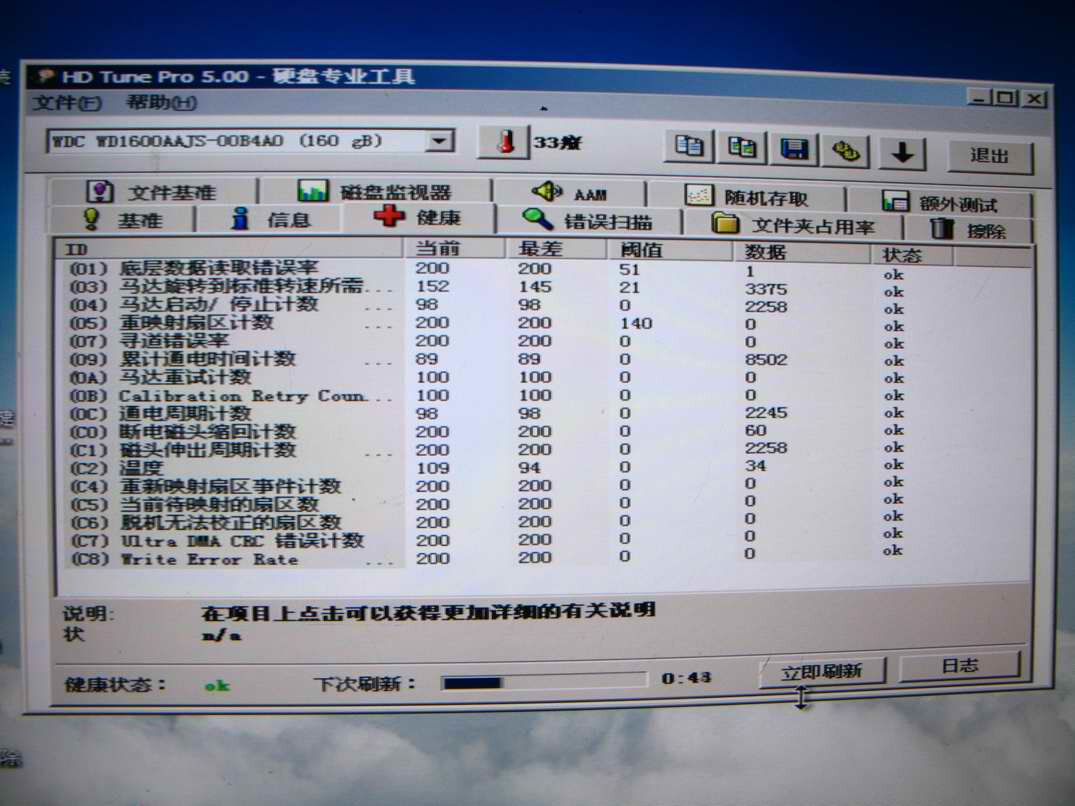Click the threshold value 140
The width and height of the screenshot is (1075, 806).
tap(636, 323)
